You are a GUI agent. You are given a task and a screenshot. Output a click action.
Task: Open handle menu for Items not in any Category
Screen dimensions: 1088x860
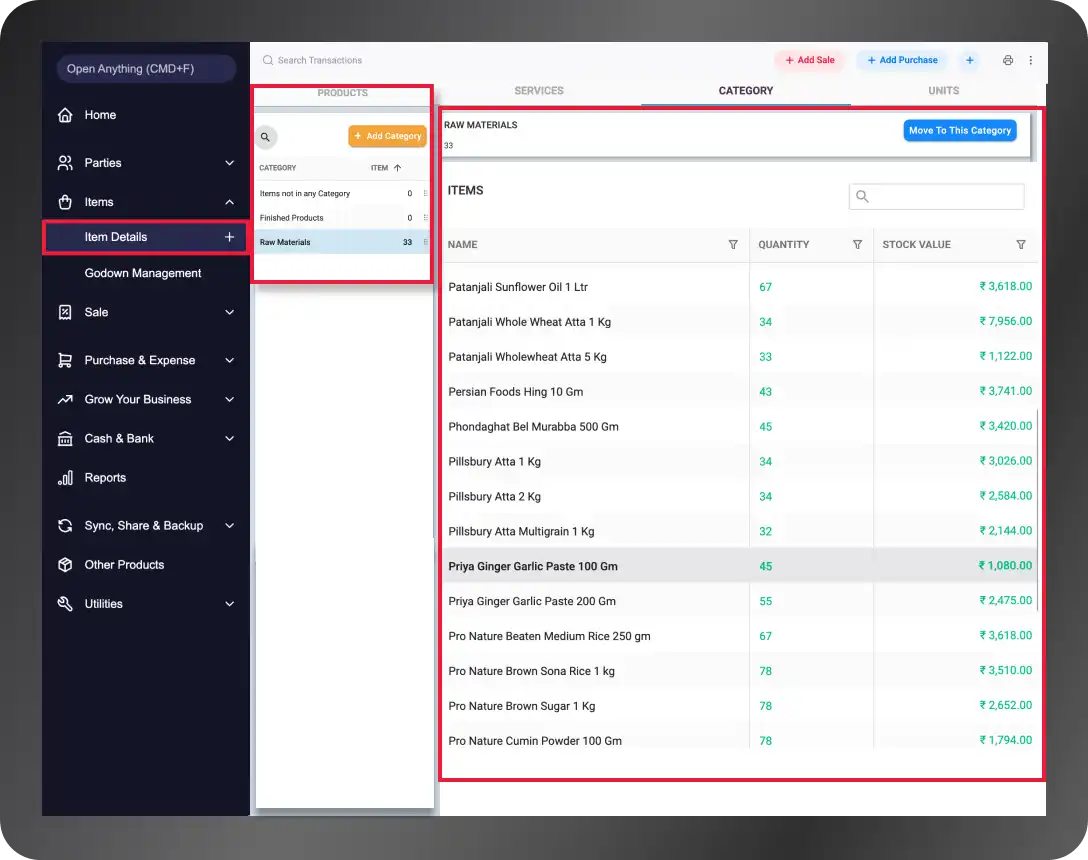pyautogui.click(x=425, y=194)
